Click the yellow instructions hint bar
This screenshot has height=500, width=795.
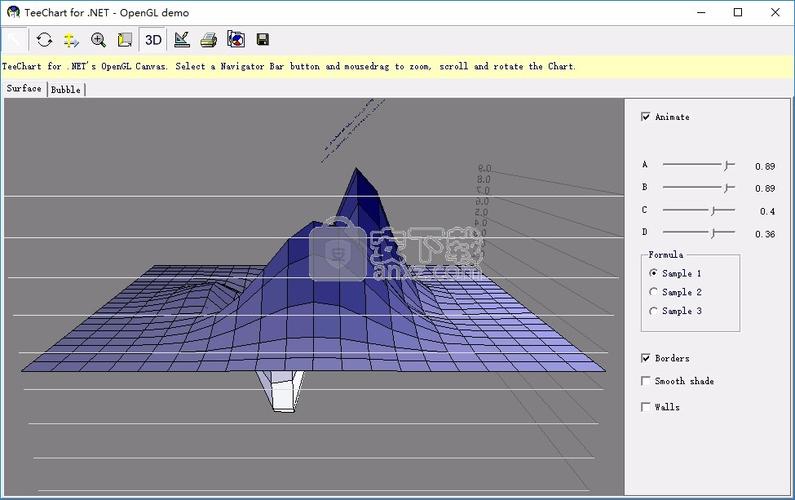[396, 66]
